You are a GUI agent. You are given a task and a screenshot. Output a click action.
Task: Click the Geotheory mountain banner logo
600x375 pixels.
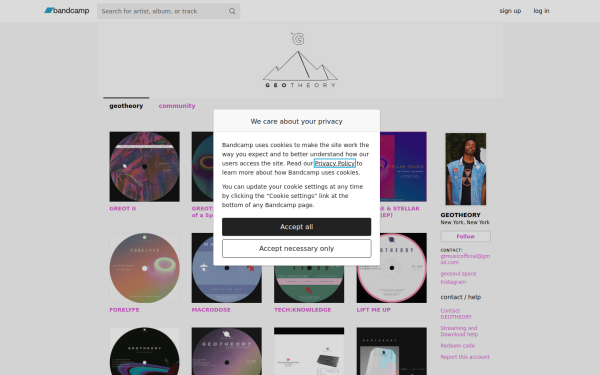300,60
